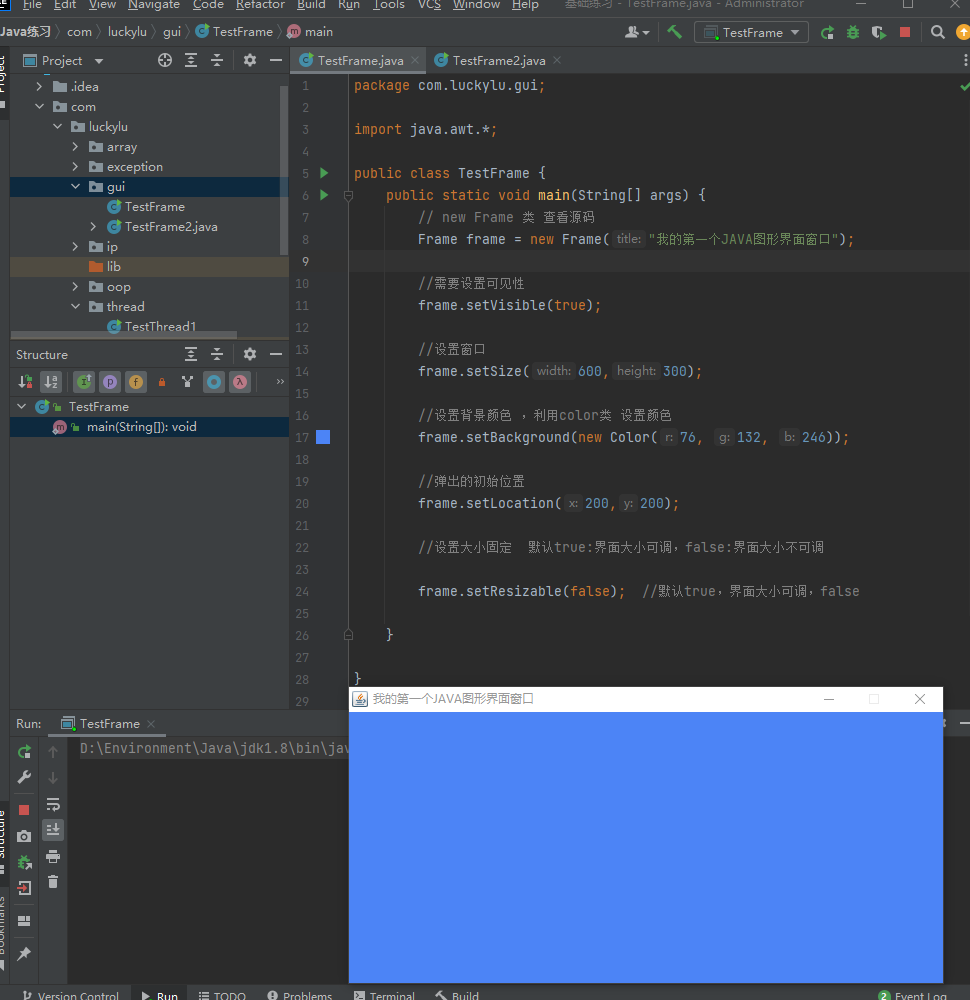Rerun TestFrame from the top toolbar
970x1000 pixels.
[x=827, y=33]
